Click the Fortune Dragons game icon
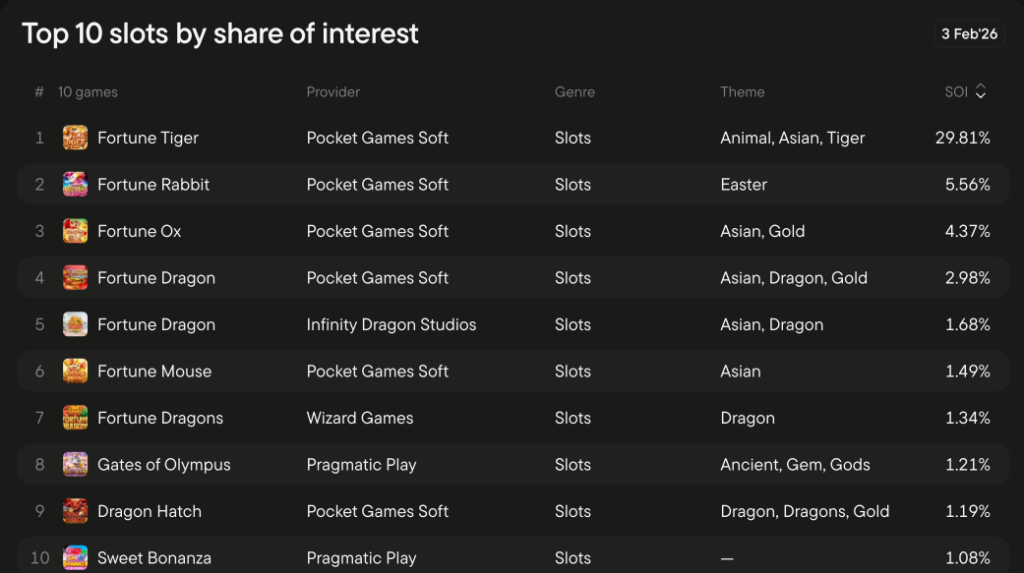The width and height of the screenshot is (1024, 573). click(x=75, y=418)
